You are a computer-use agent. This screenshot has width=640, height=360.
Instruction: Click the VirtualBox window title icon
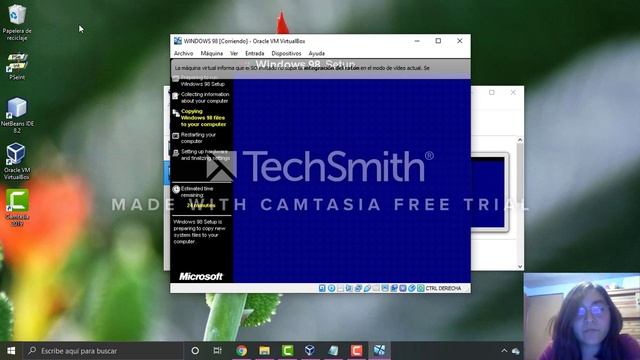(178, 41)
